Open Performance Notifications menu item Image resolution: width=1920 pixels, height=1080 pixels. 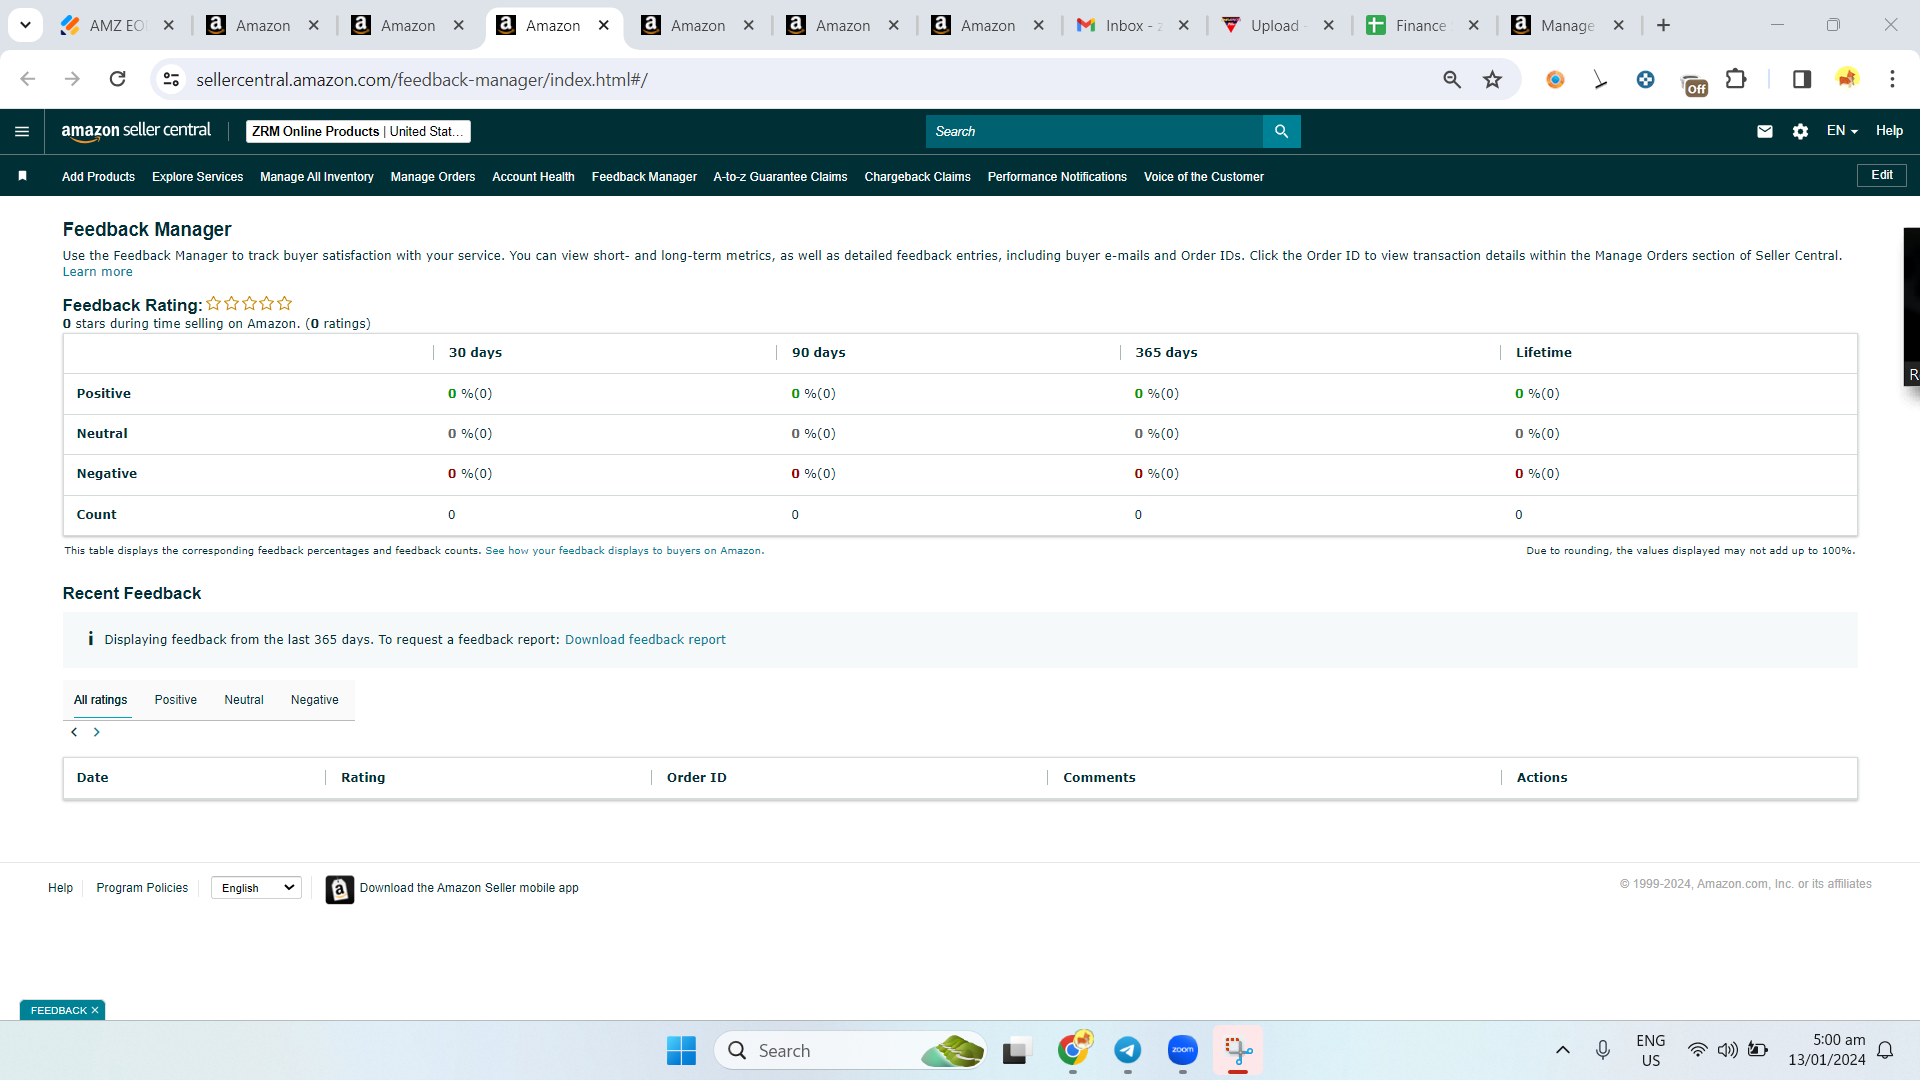pyautogui.click(x=1057, y=177)
